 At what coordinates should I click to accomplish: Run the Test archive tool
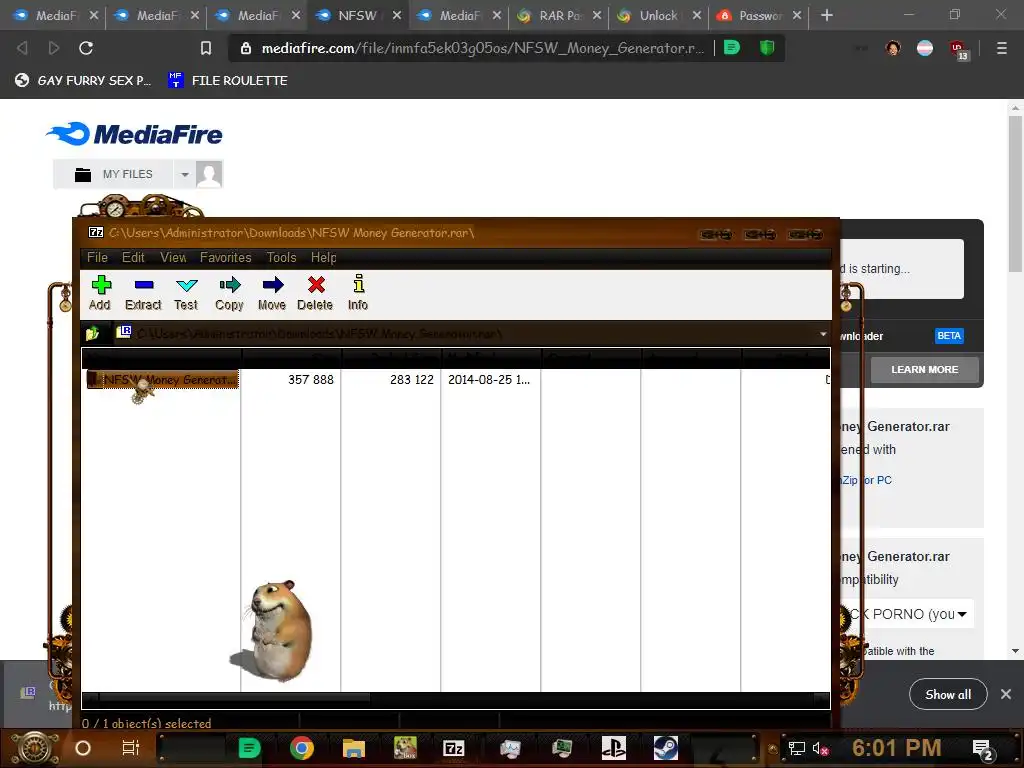pyautogui.click(x=186, y=292)
